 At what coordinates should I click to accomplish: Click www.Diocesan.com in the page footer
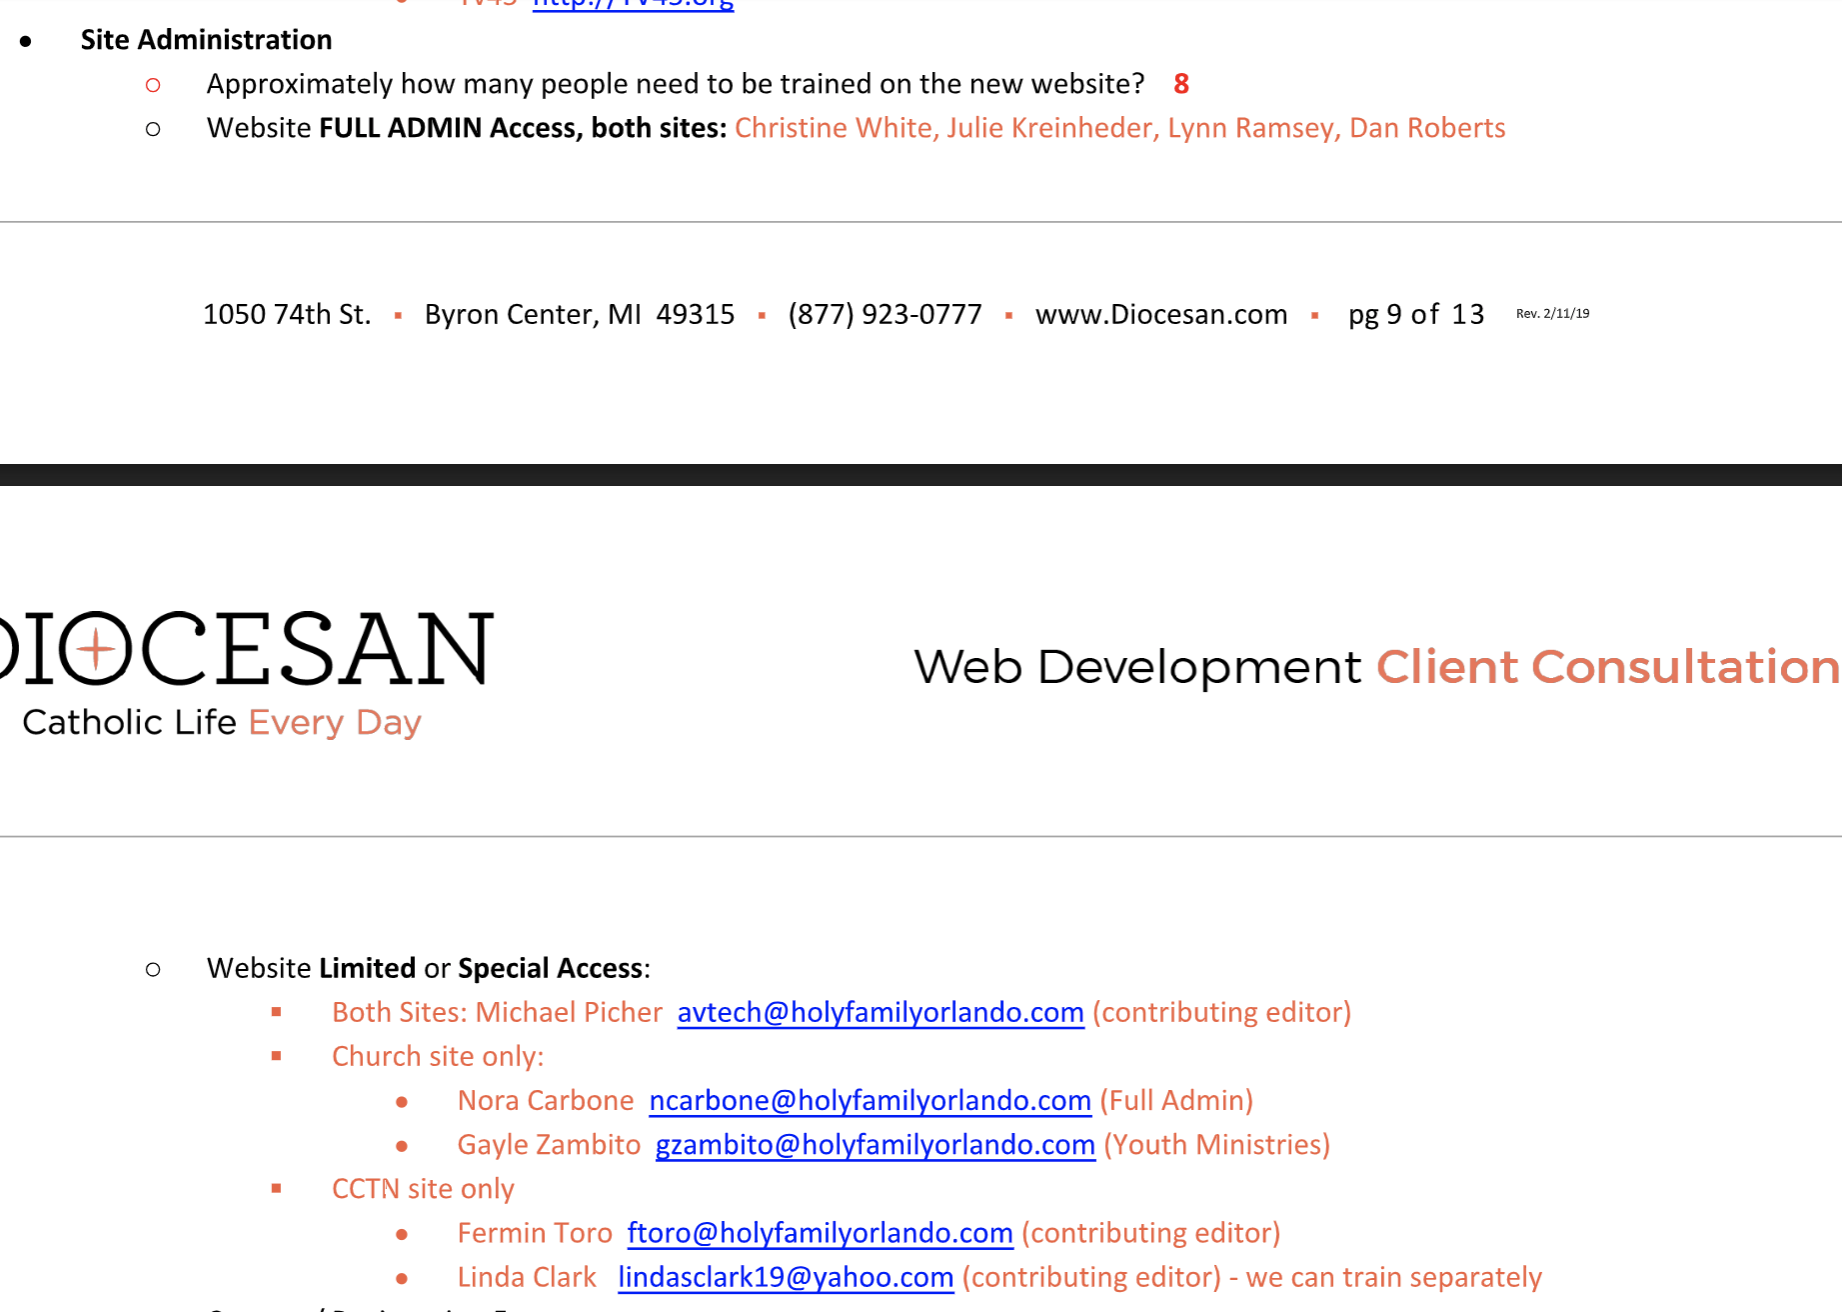click(1160, 314)
